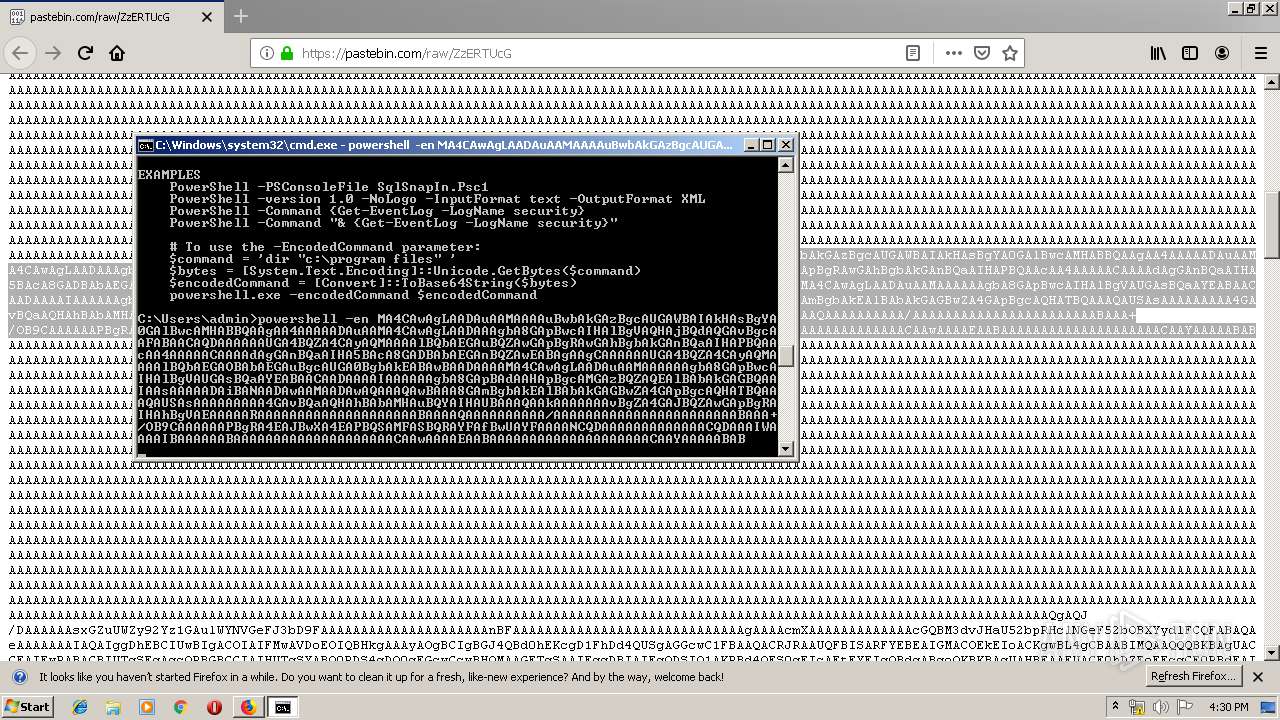
Task: Click Firefox page scrollbar up arrow
Action: pyautogui.click(x=1272, y=83)
